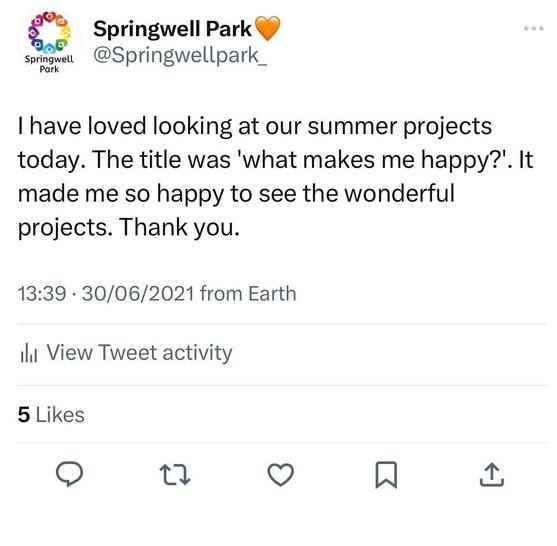557x546 pixels.
Task: Click the tweet text about summer projects
Action: coord(276,177)
